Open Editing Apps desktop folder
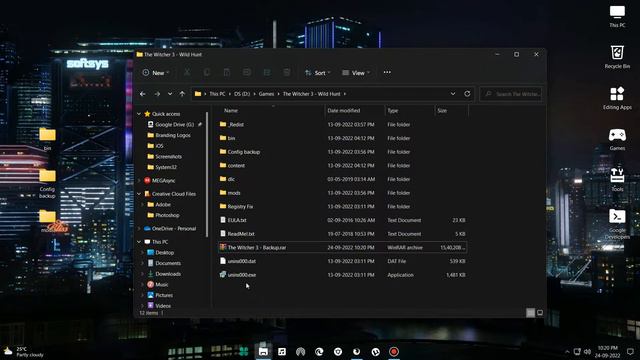 coord(617,98)
